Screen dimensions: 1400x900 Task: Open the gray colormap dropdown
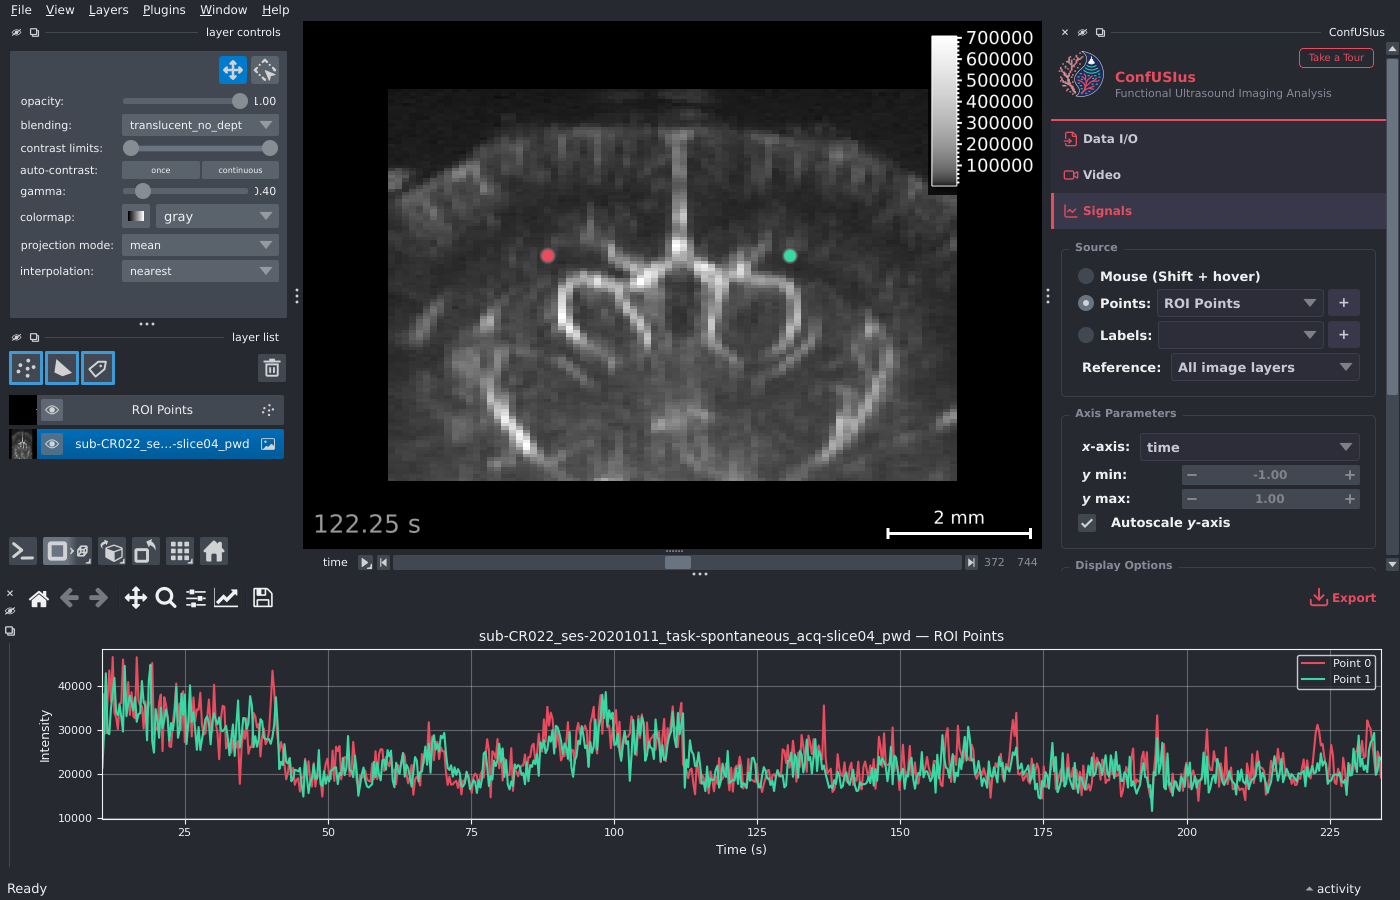pos(217,216)
